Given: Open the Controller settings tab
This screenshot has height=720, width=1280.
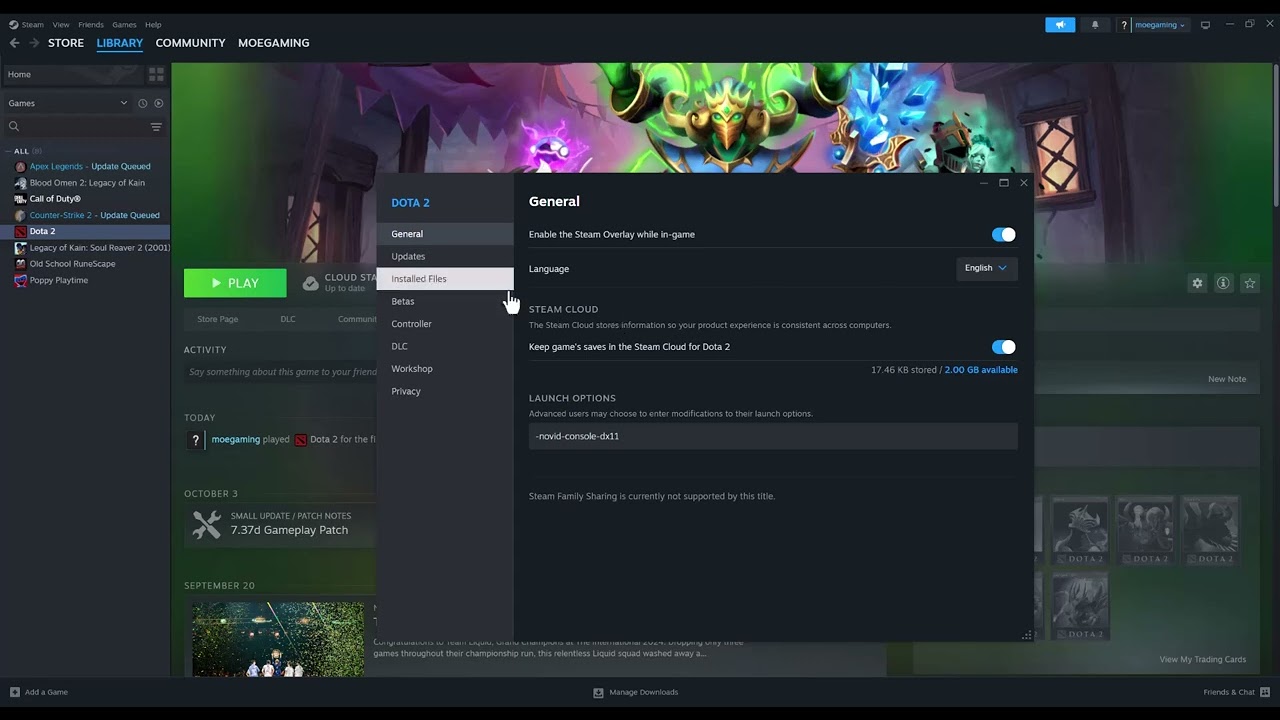Looking at the screenshot, I should [445, 324].
